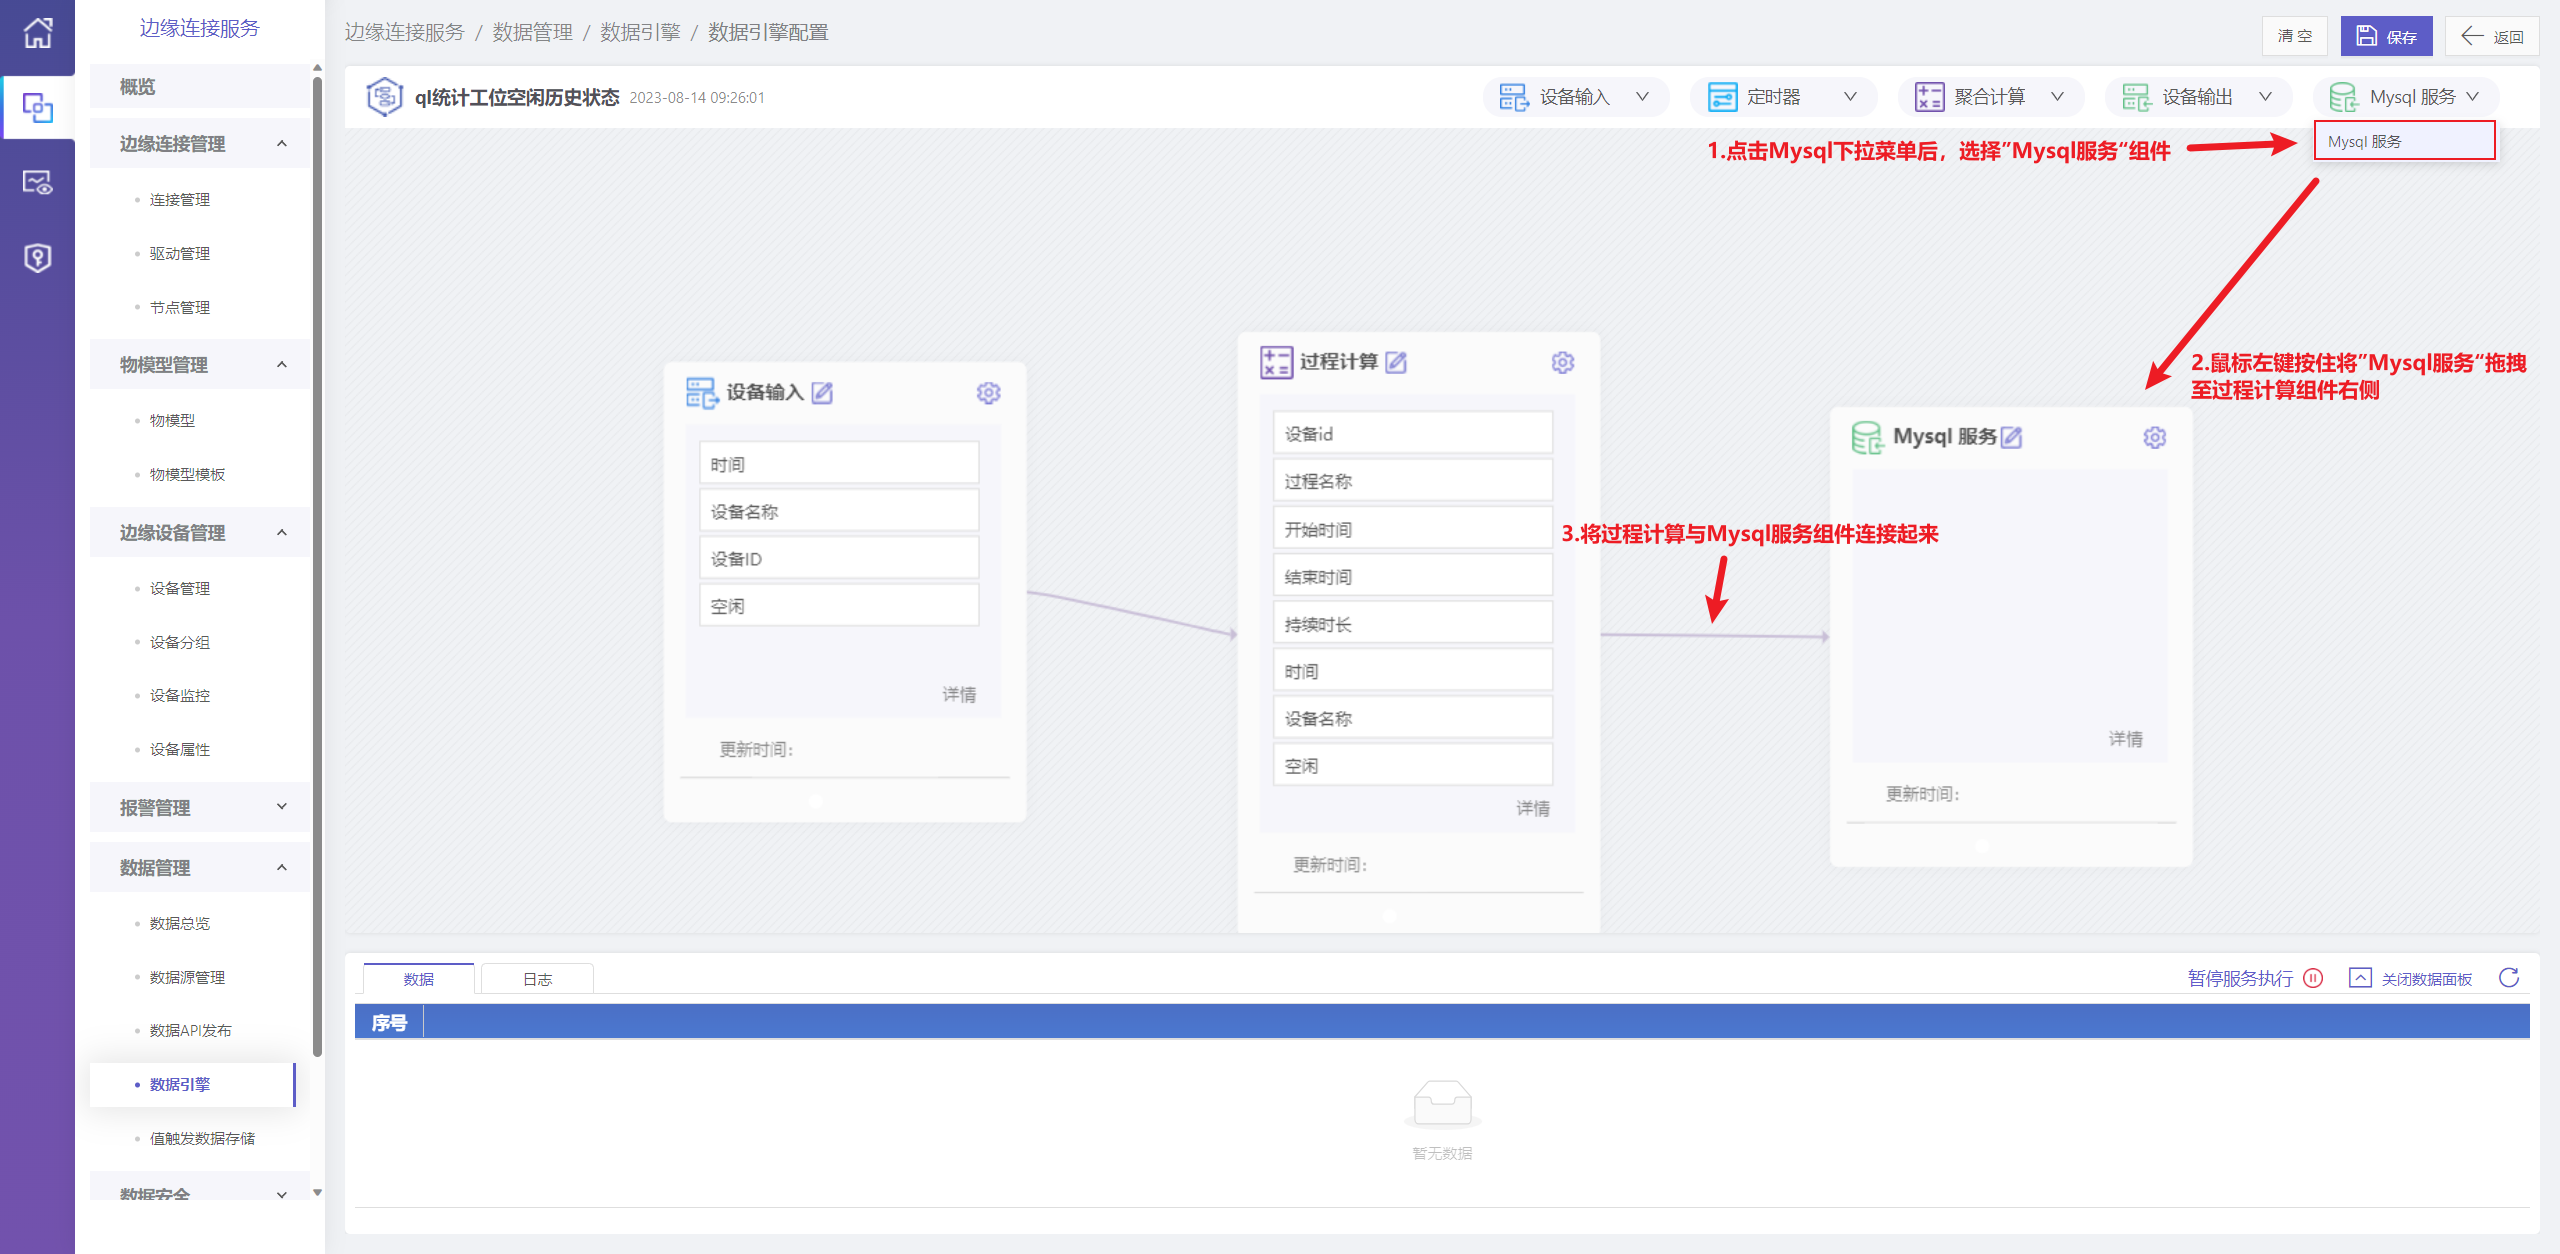2560x1254 pixels.
Task: Click the data engine logo beside the title
Action: click(384, 97)
